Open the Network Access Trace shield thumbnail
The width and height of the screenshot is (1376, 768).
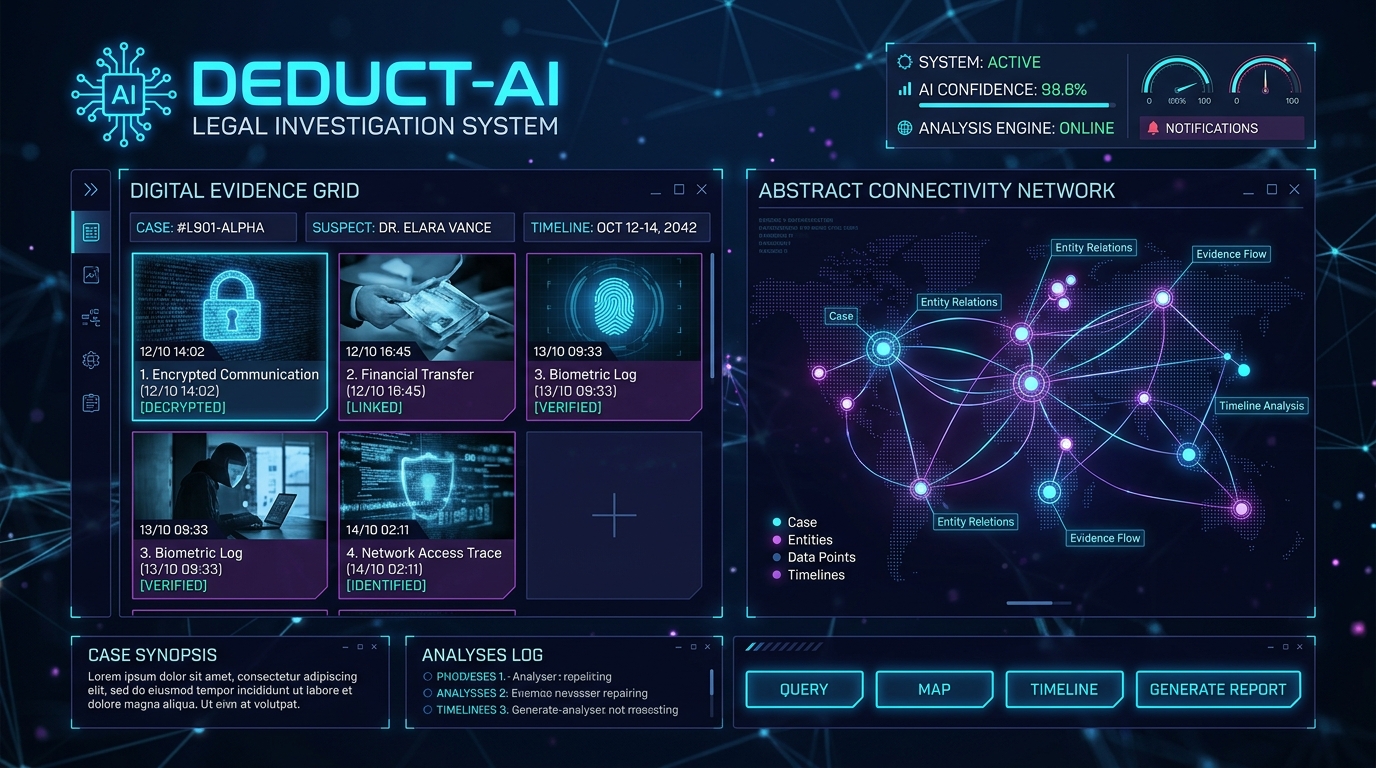(x=427, y=486)
